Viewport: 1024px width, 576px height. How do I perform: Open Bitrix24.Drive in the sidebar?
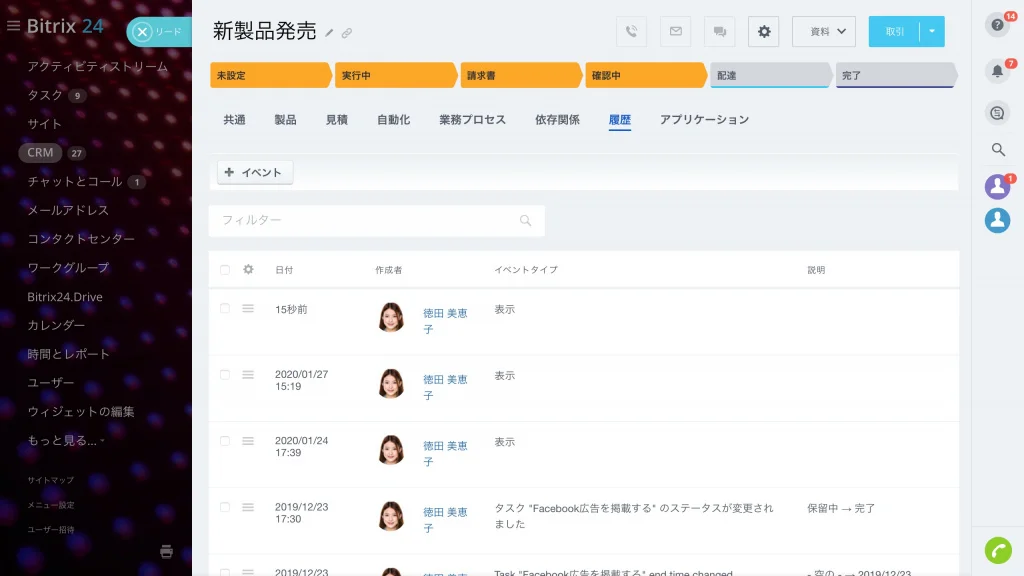point(65,296)
